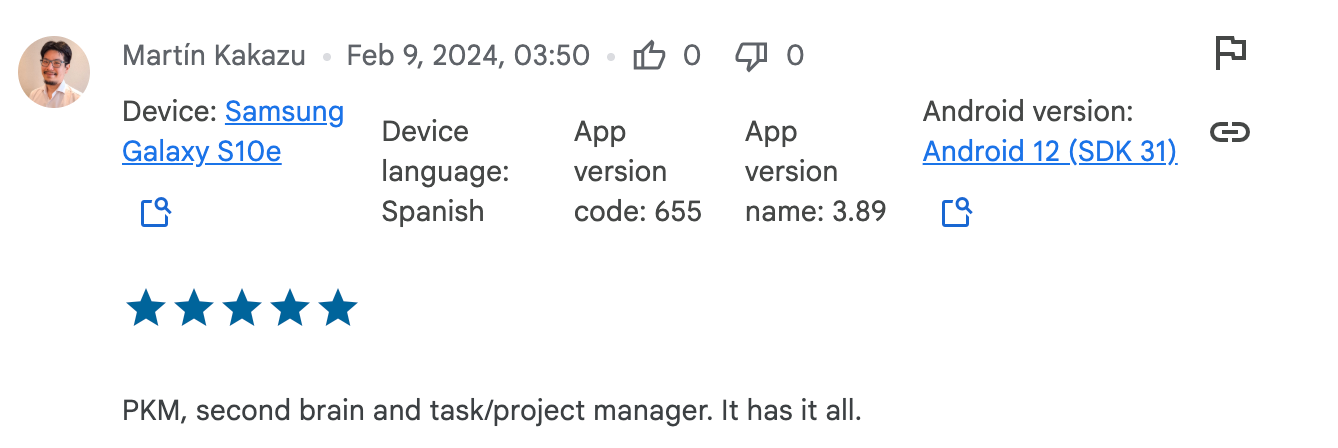Click Martín Kakazu's profile avatar
The height and width of the screenshot is (448, 1338).
[54, 72]
